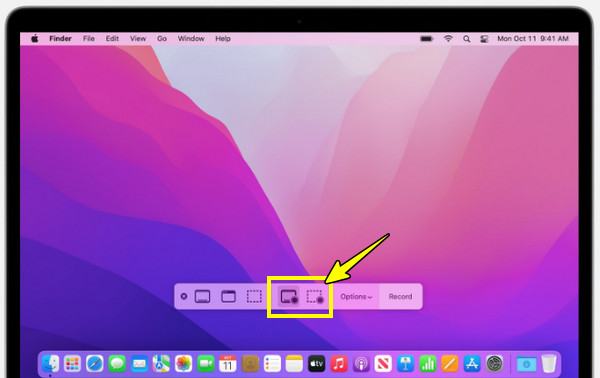Open Control Center in menu bar
Screen dimensions: 600x378
[x=484, y=39]
